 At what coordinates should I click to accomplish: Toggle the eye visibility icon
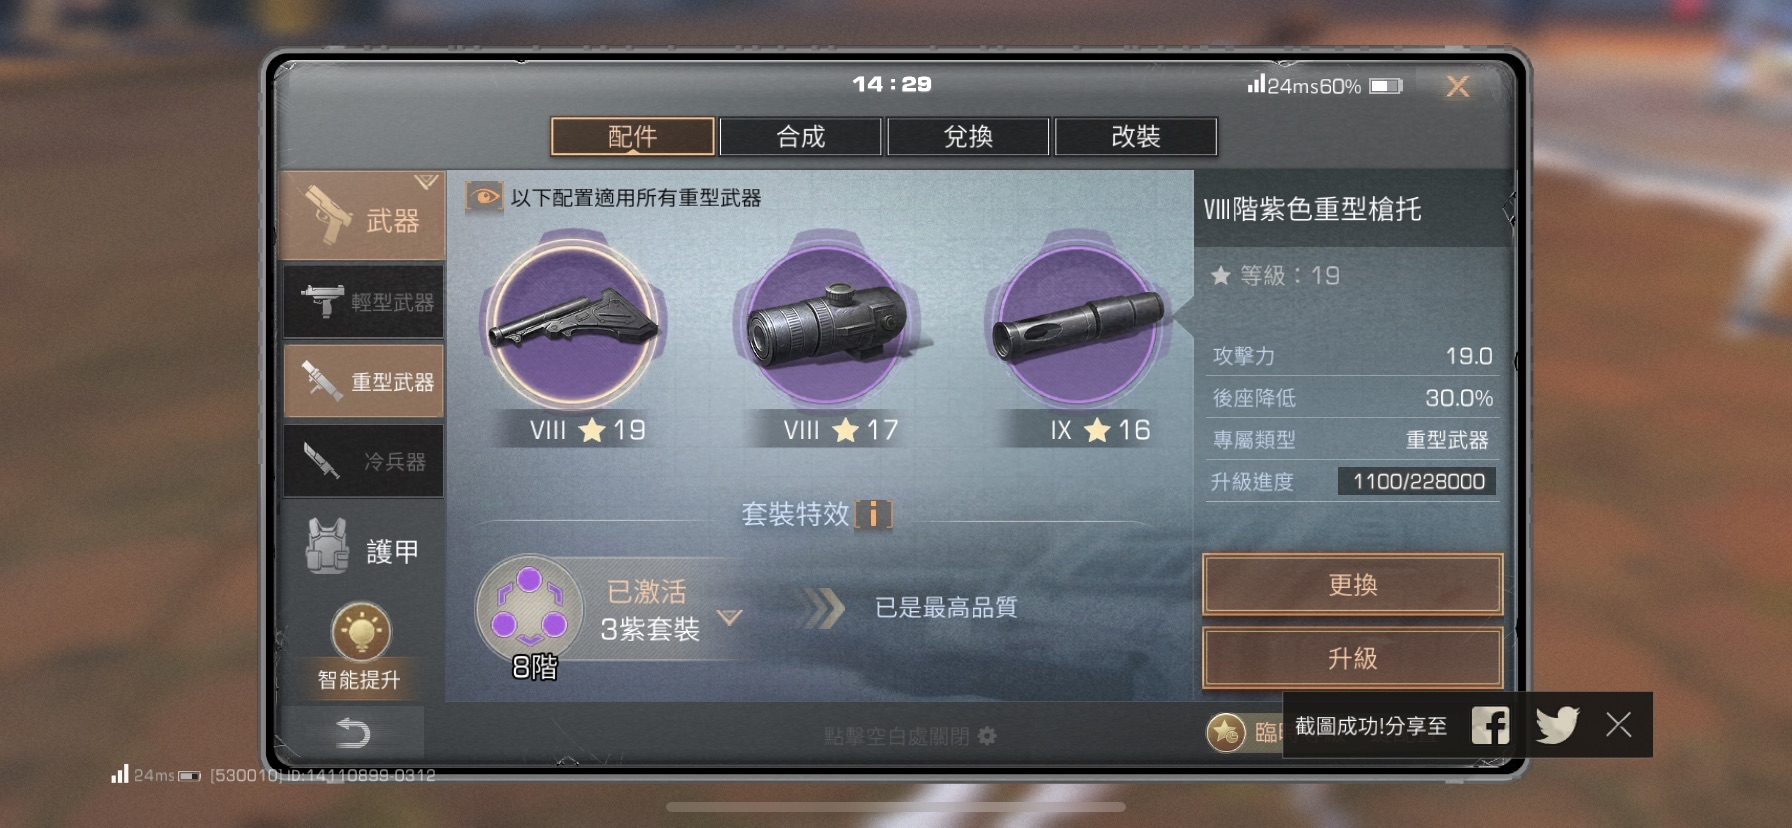click(x=484, y=197)
